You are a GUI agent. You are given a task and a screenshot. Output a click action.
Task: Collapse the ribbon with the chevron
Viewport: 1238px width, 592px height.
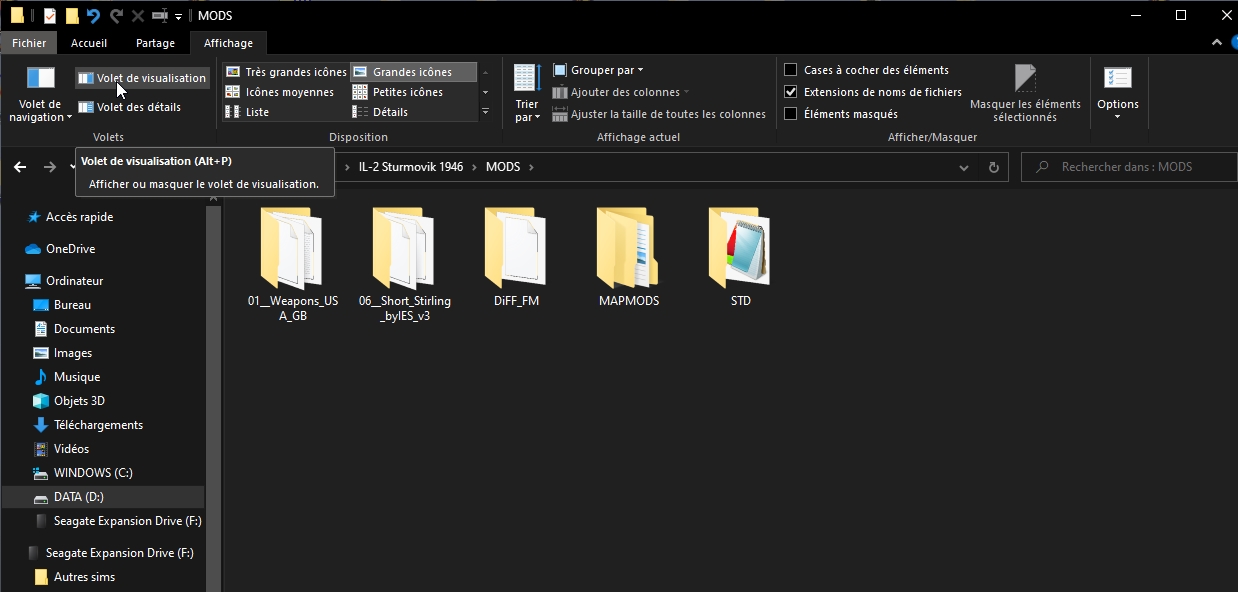1217,43
